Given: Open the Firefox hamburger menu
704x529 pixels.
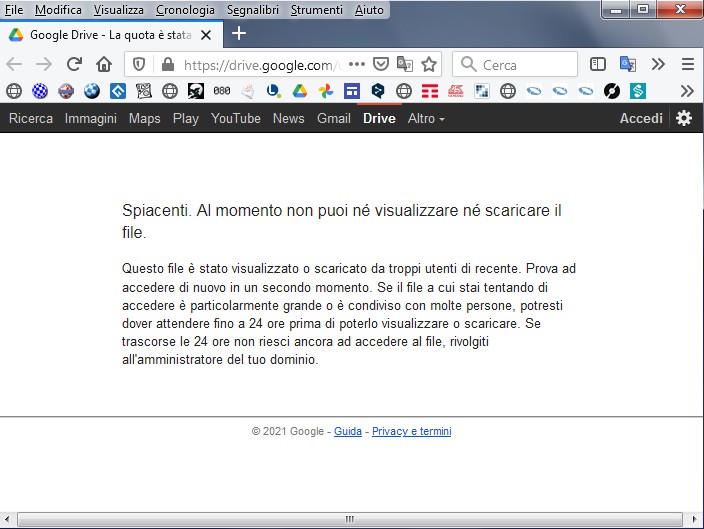Looking at the screenshot, I should tap(688, 64).
